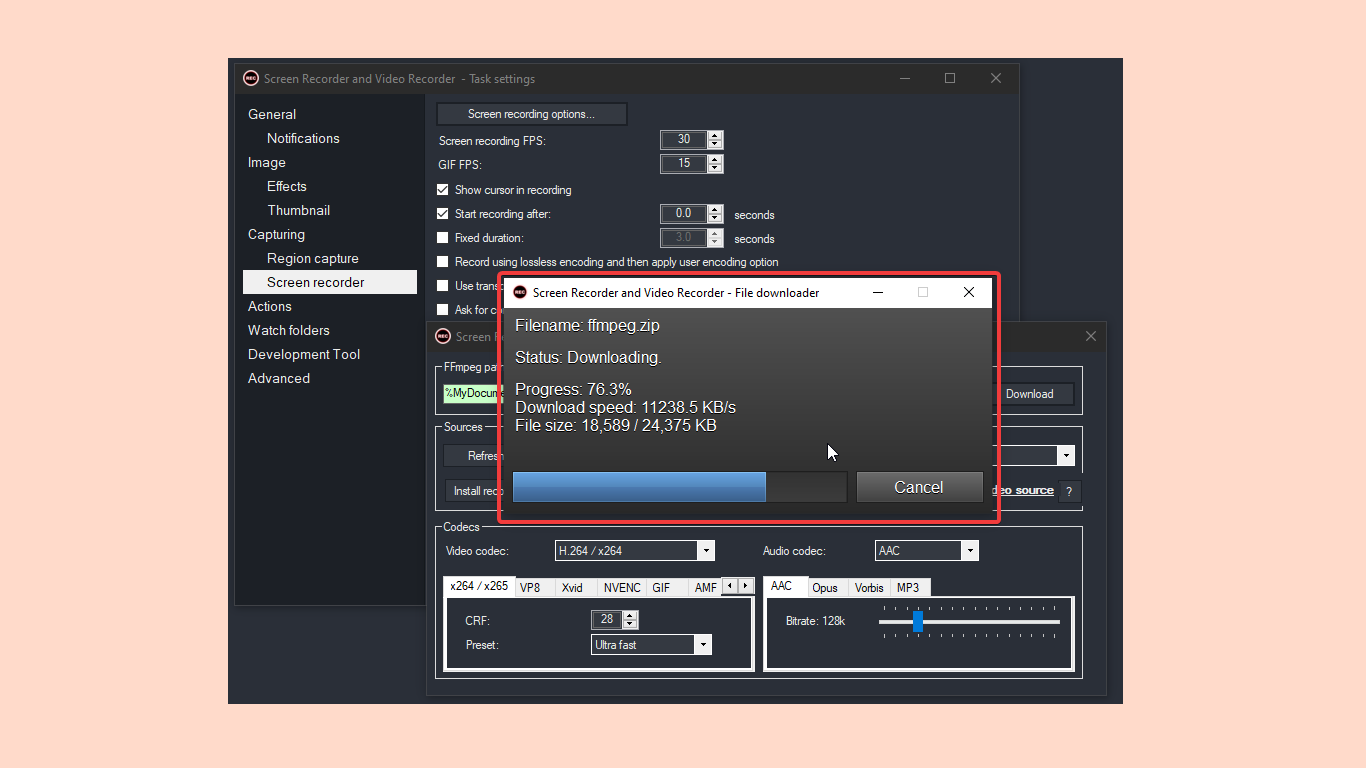Increase Screen recording FPS with up arrow
Screen dimensions: 1366x768
714,136
